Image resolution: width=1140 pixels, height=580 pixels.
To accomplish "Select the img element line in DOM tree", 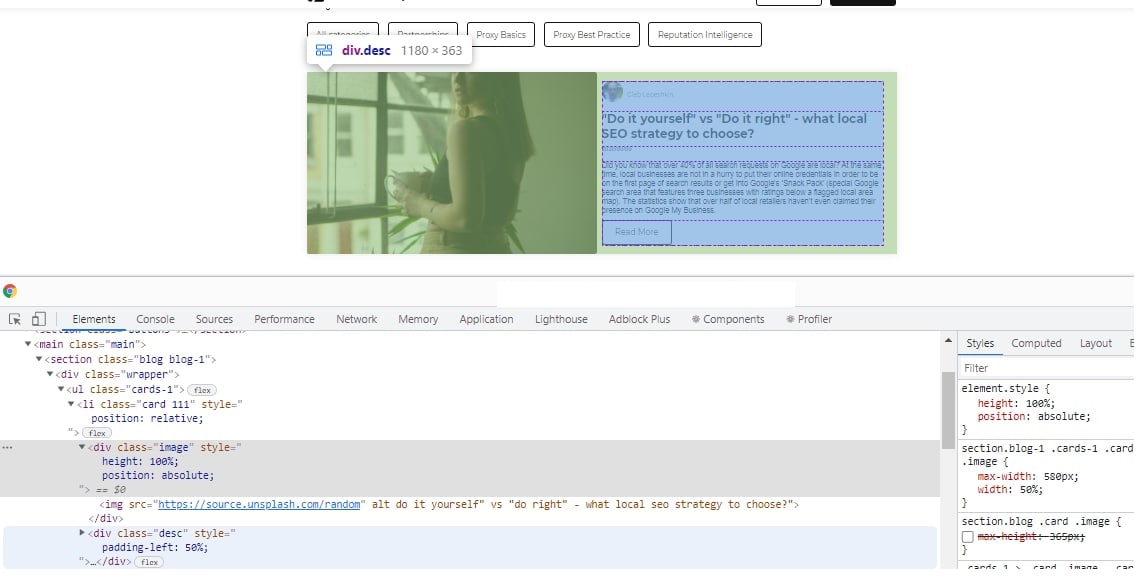I will [449, 504].
